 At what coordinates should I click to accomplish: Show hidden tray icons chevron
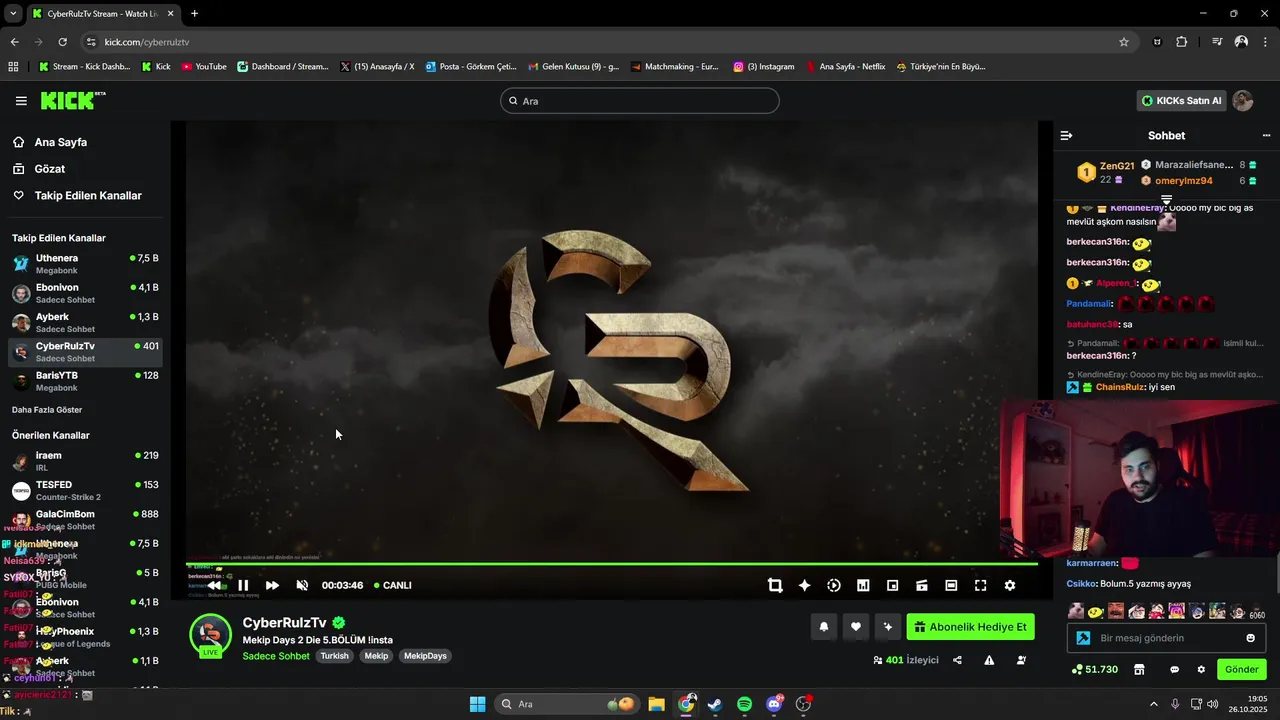point(1153,704)
